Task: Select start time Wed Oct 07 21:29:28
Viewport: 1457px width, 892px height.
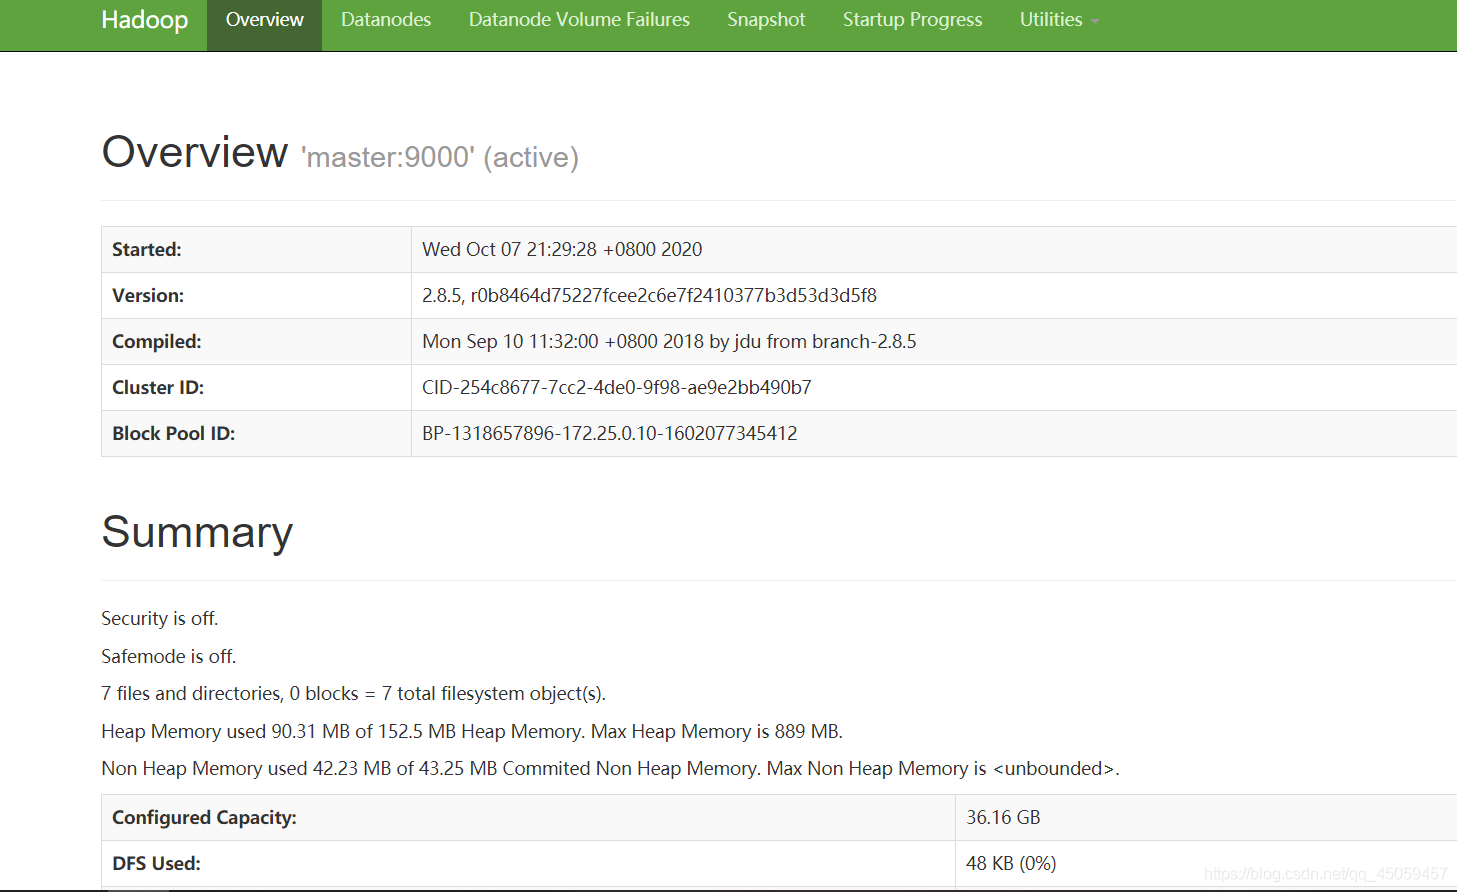Action: point(562,250)
